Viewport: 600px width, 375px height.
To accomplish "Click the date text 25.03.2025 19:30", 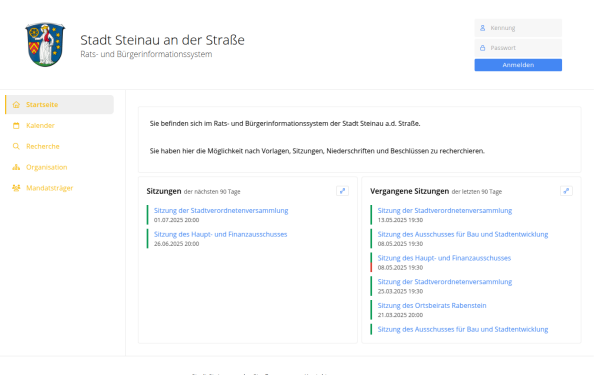I will [x=400, y=291].
